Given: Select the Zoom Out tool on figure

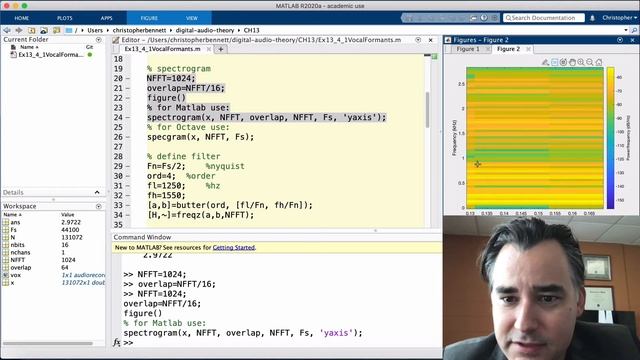Looking at the screenshot, I should point(590,62).
